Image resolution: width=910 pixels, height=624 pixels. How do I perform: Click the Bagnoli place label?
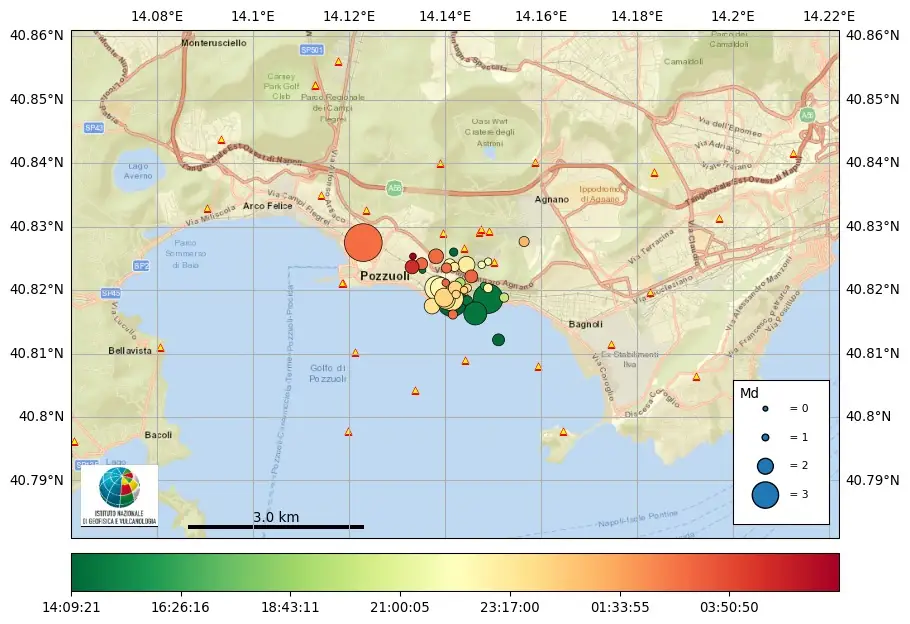(x=586, y=324)
